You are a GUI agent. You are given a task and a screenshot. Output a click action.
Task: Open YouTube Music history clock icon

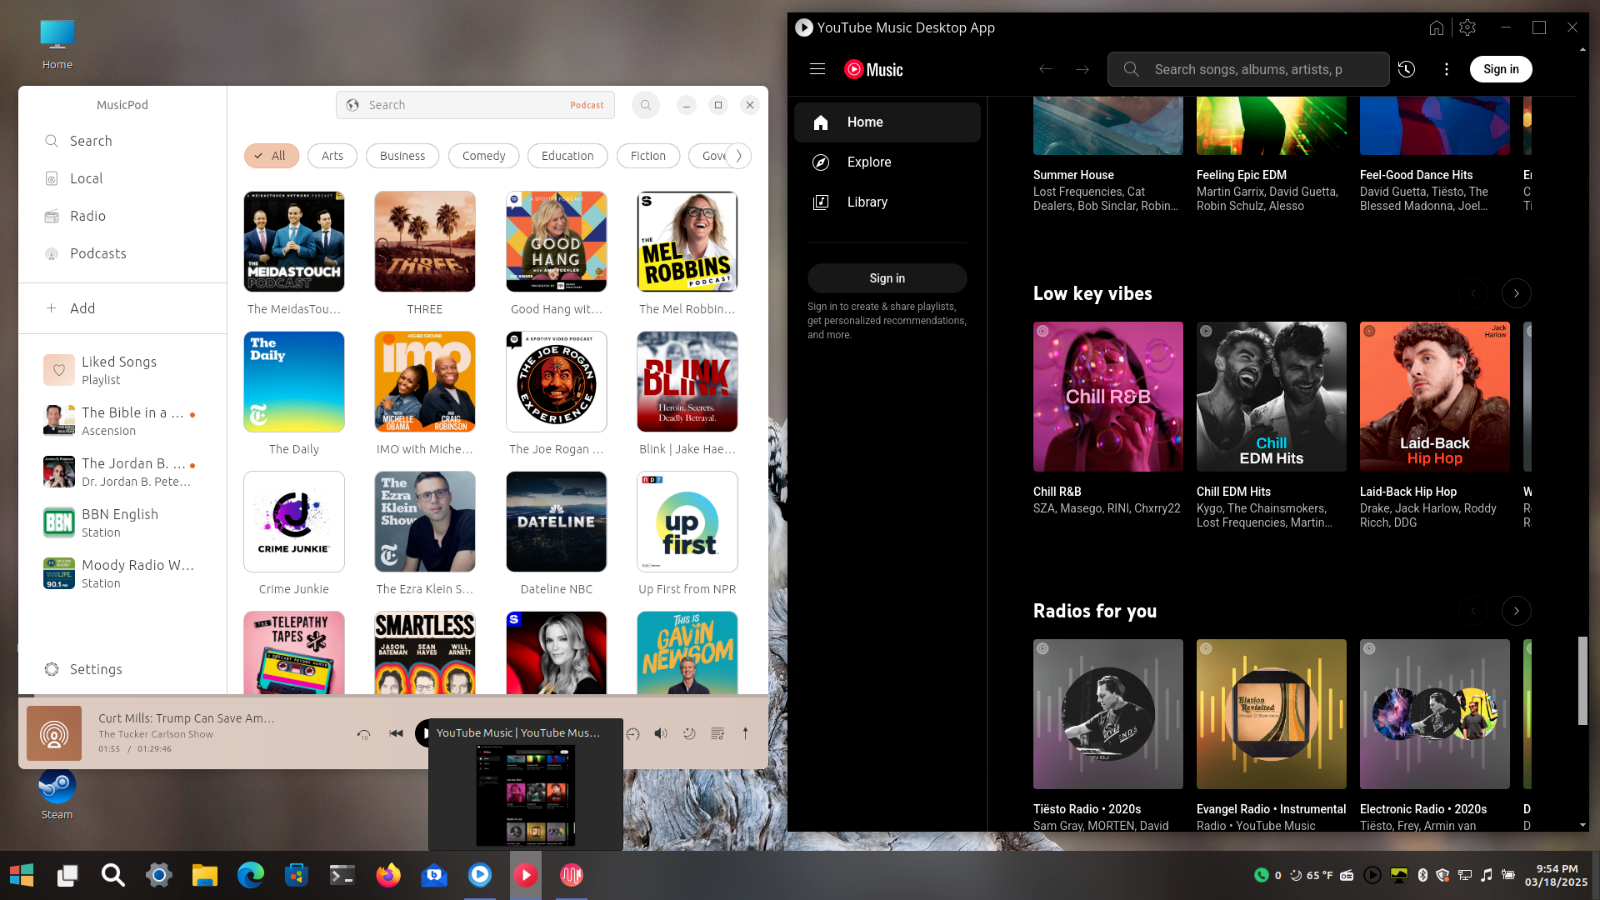(x=1406, y=69)
